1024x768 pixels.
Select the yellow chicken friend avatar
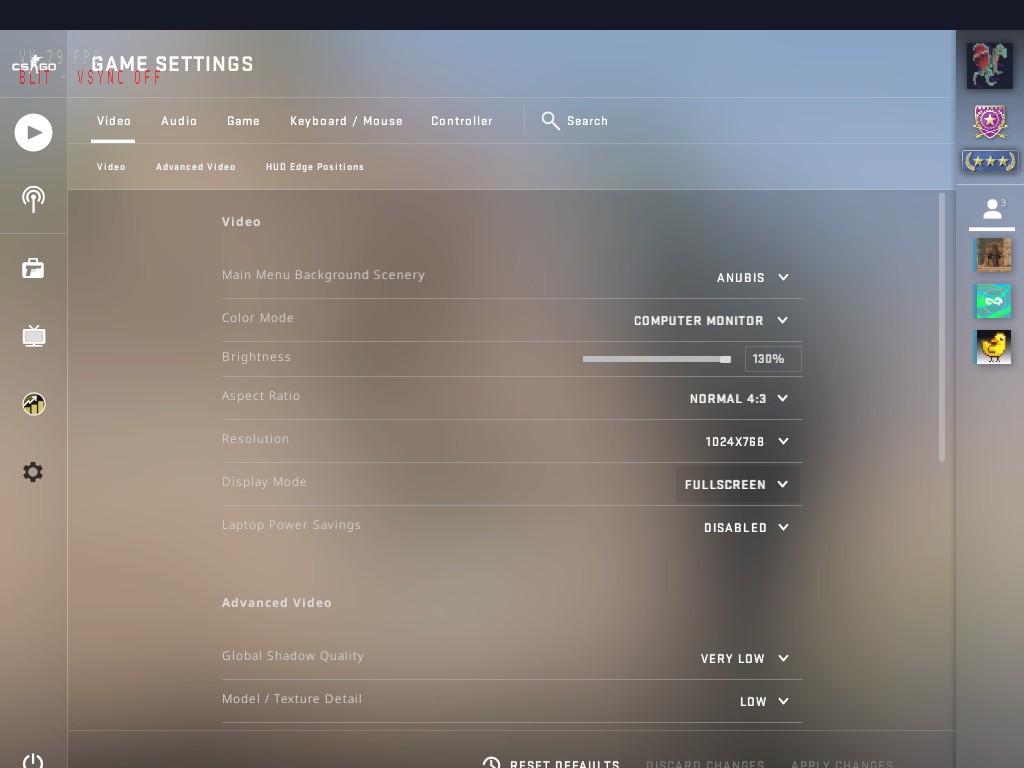coord(993,347)
